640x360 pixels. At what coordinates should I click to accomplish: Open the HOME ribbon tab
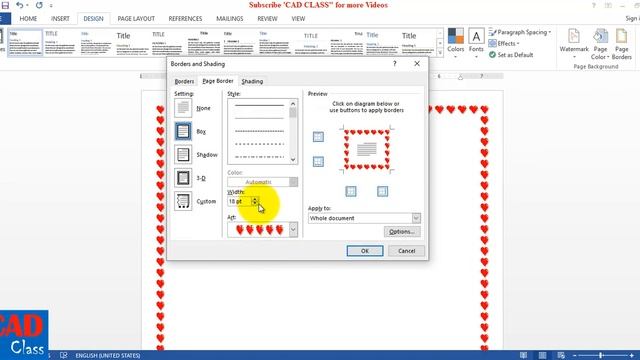coord(28,18)
